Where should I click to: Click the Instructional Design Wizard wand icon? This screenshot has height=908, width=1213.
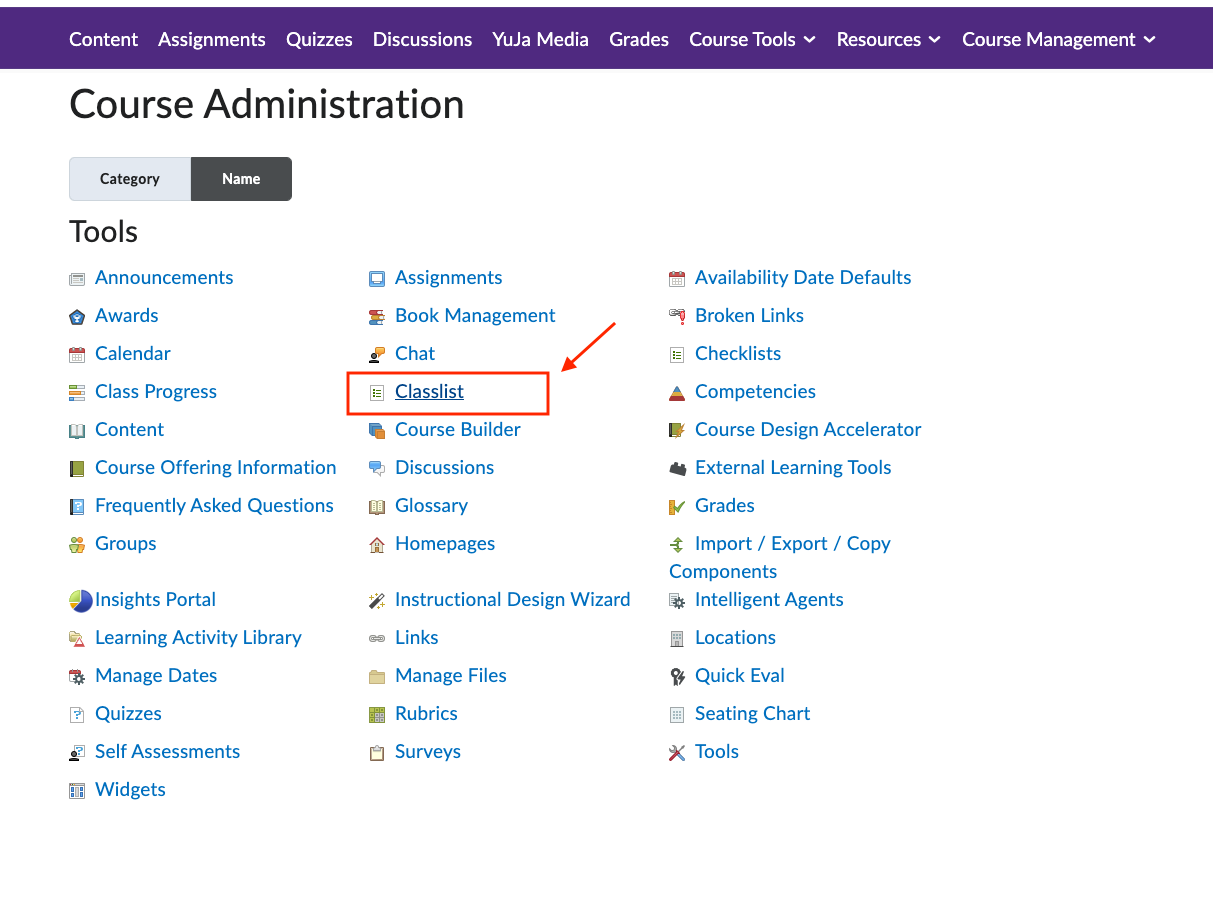click(377, 601)
